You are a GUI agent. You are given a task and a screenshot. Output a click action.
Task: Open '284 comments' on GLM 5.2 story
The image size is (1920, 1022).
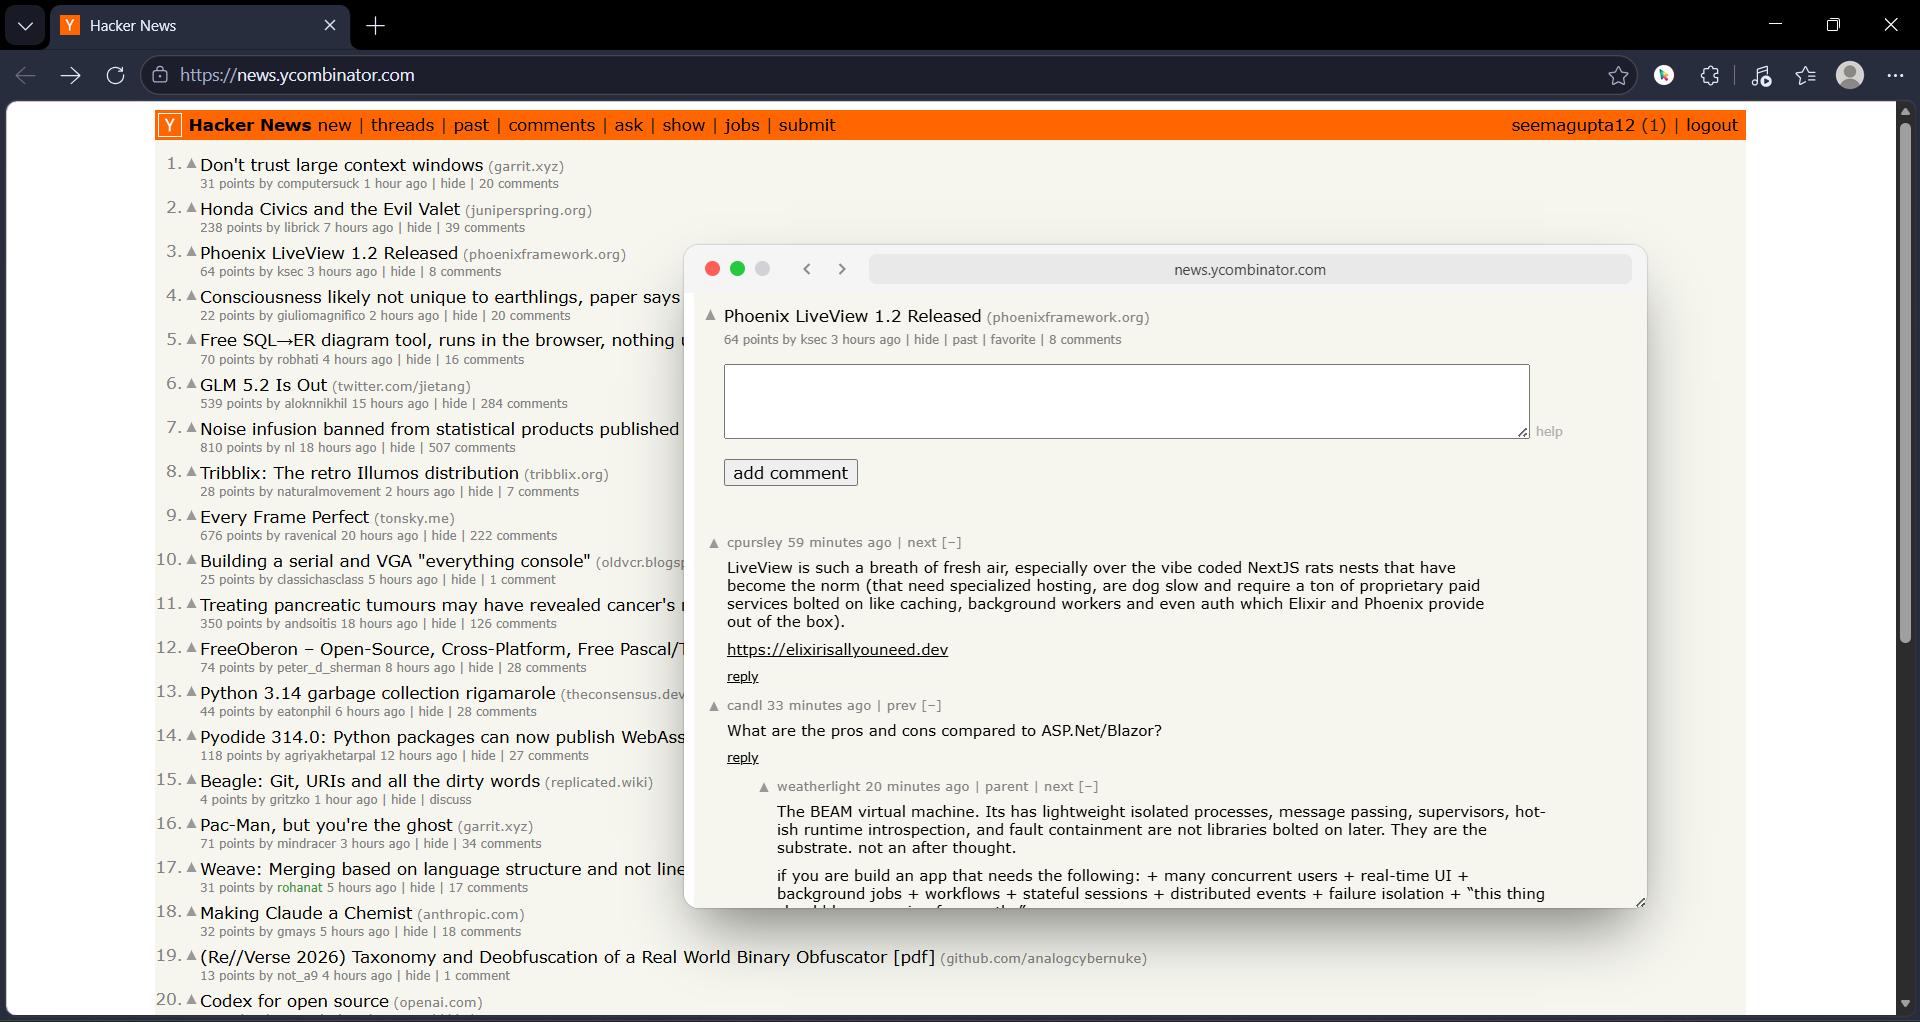(x=524, y=404)
